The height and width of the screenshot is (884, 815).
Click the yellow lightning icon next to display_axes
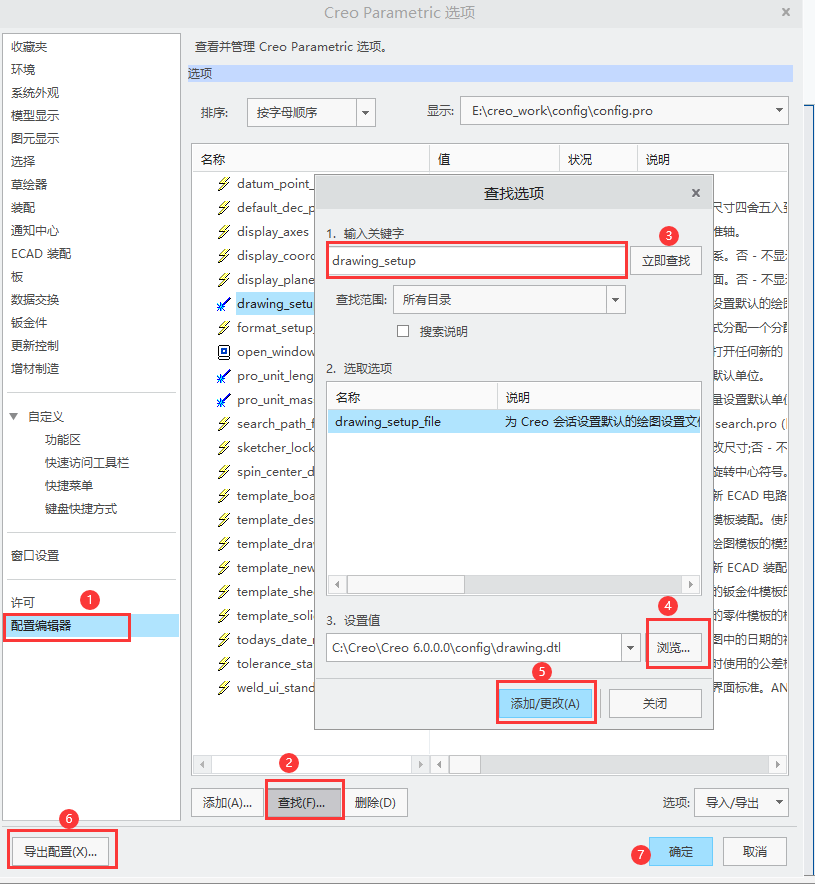(224, 231)
